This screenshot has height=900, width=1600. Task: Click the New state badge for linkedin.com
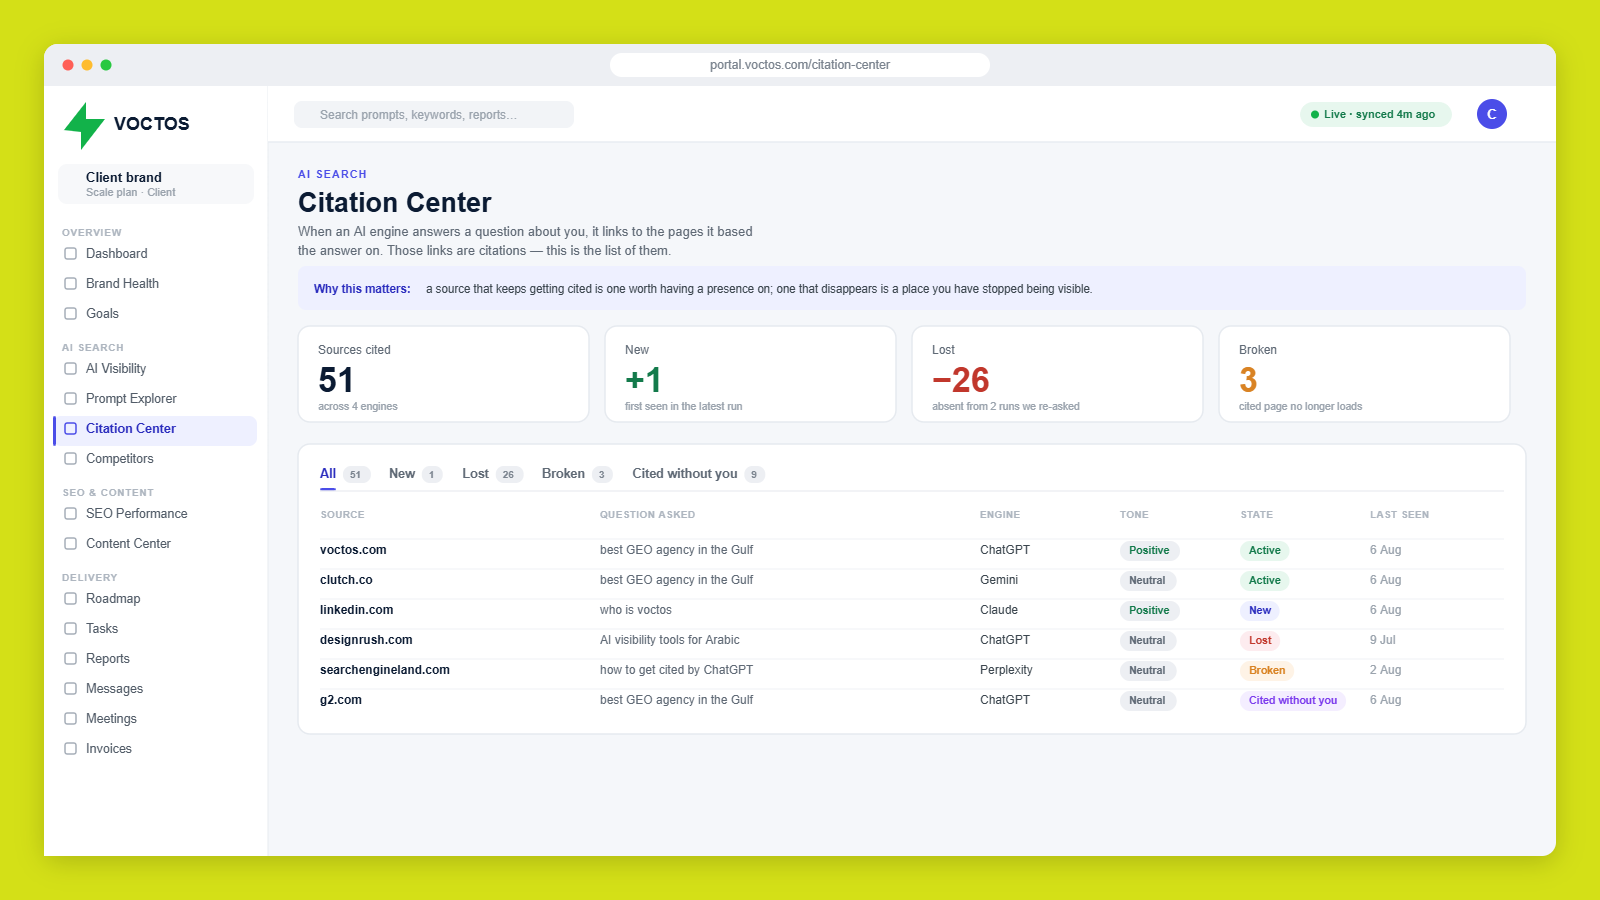[1260, 611]
